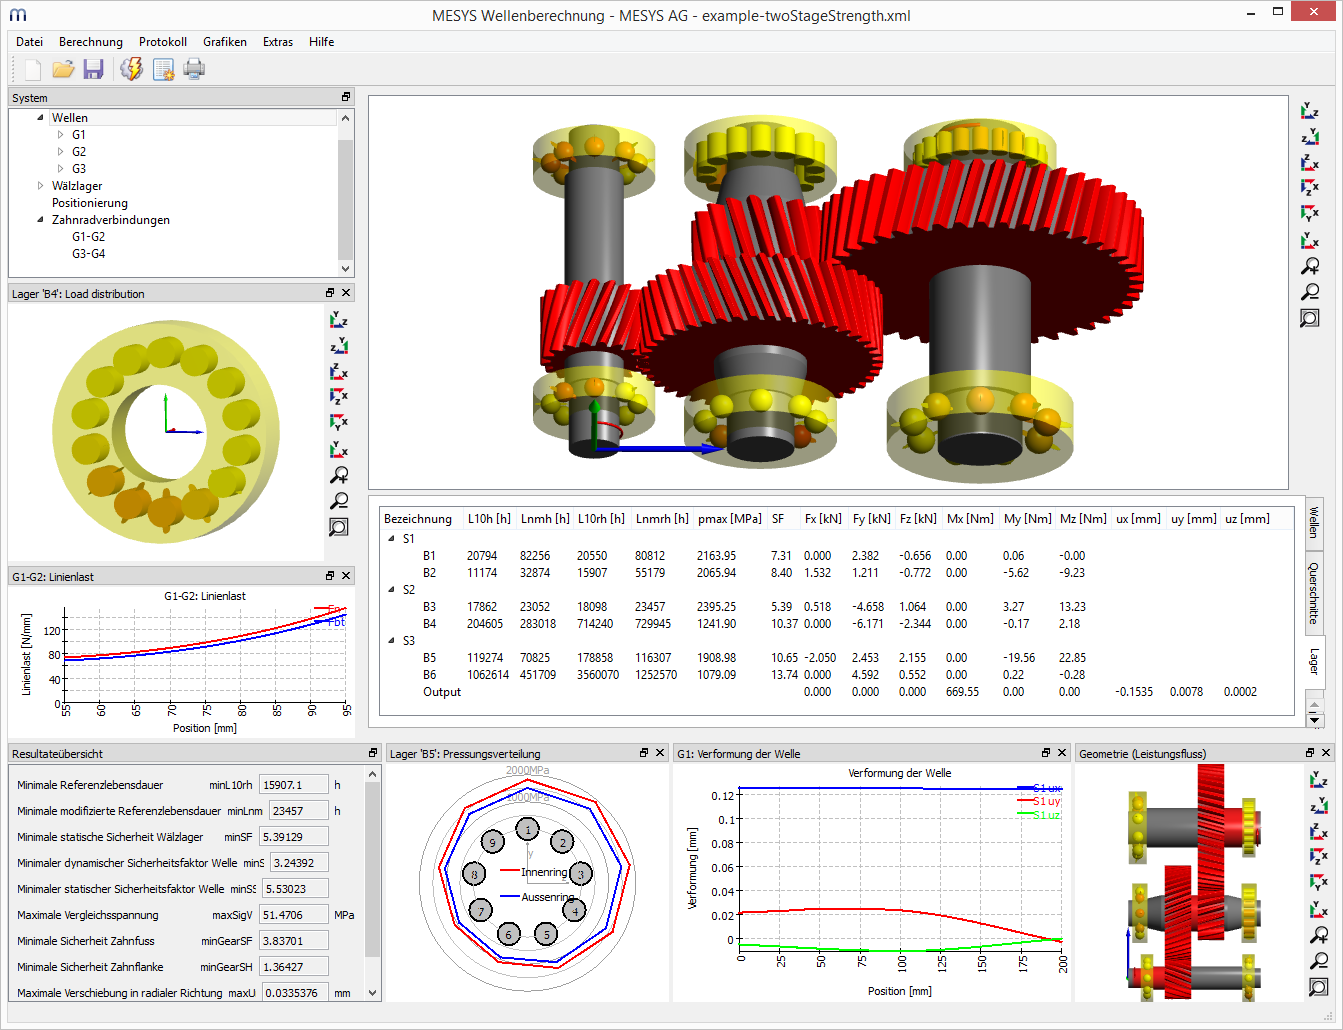The image size is (1343, 1030).
Task: Zoom in on the Geometrie Leistungsfluss view
Action: tap(1319, 936)
